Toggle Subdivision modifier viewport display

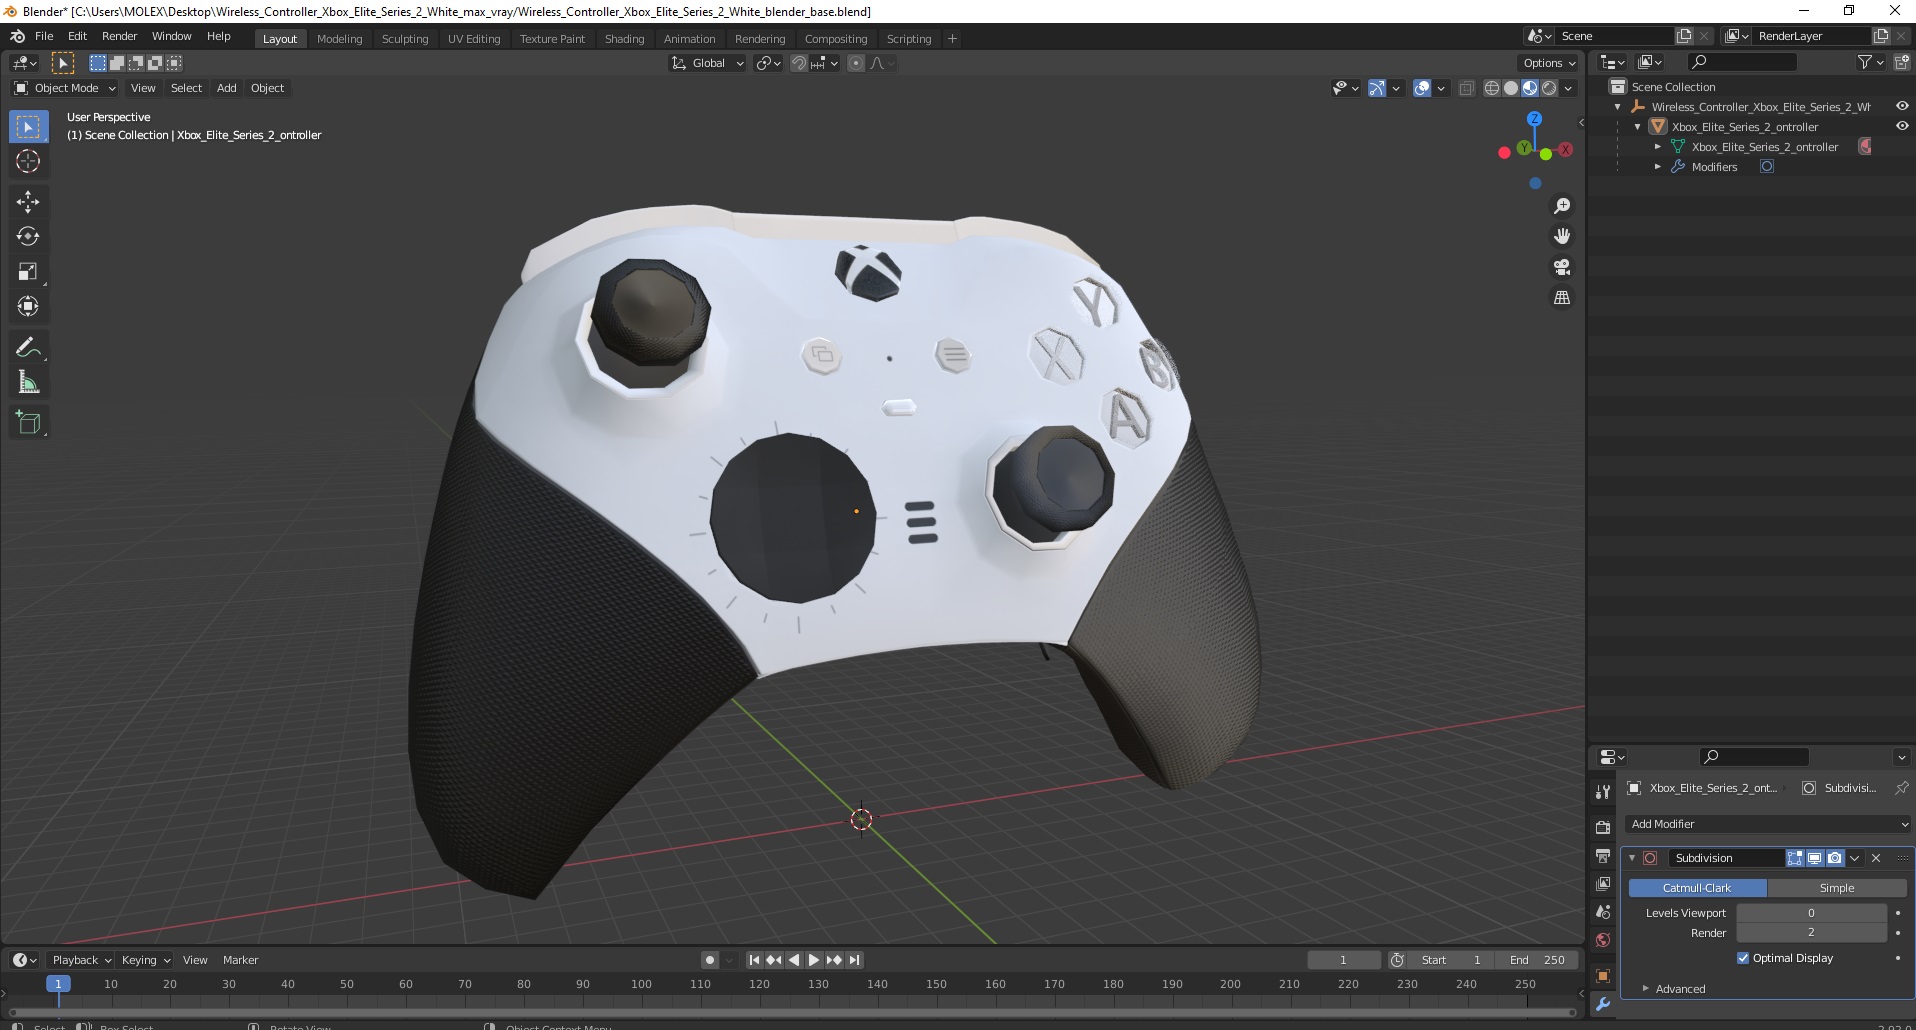(x=1815, y=858)
